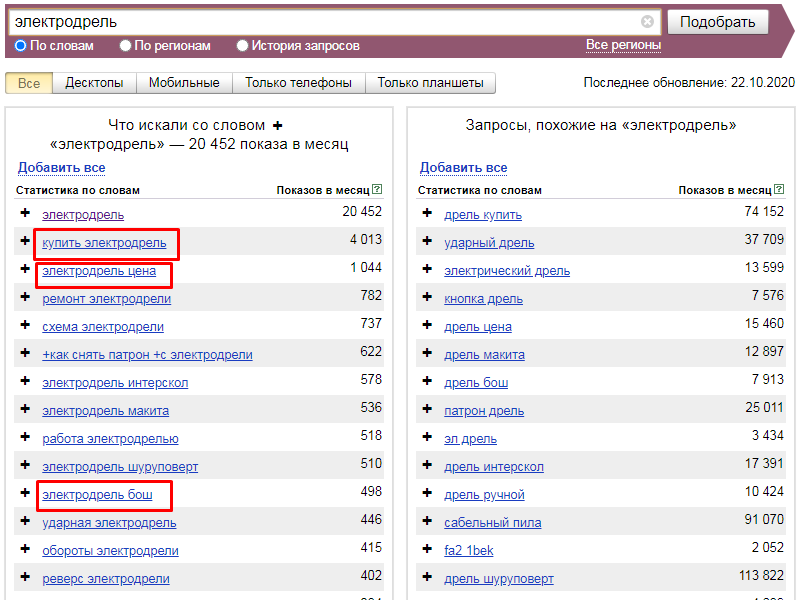
Task: Click into the search box containing 'электродрель'
Action: (x=320, y=21)
